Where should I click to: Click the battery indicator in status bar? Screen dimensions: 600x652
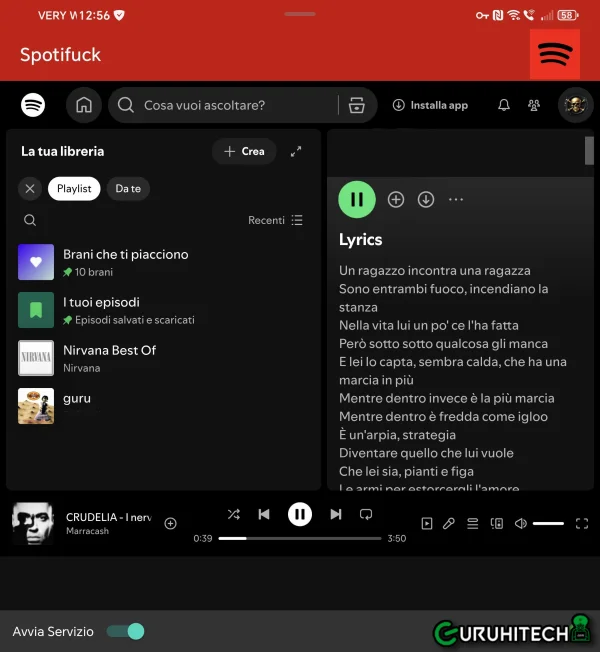coord(568,15)
